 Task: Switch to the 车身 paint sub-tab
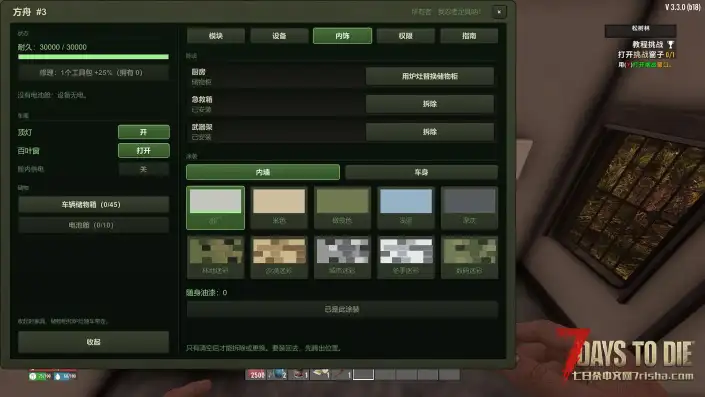(421, 172)
